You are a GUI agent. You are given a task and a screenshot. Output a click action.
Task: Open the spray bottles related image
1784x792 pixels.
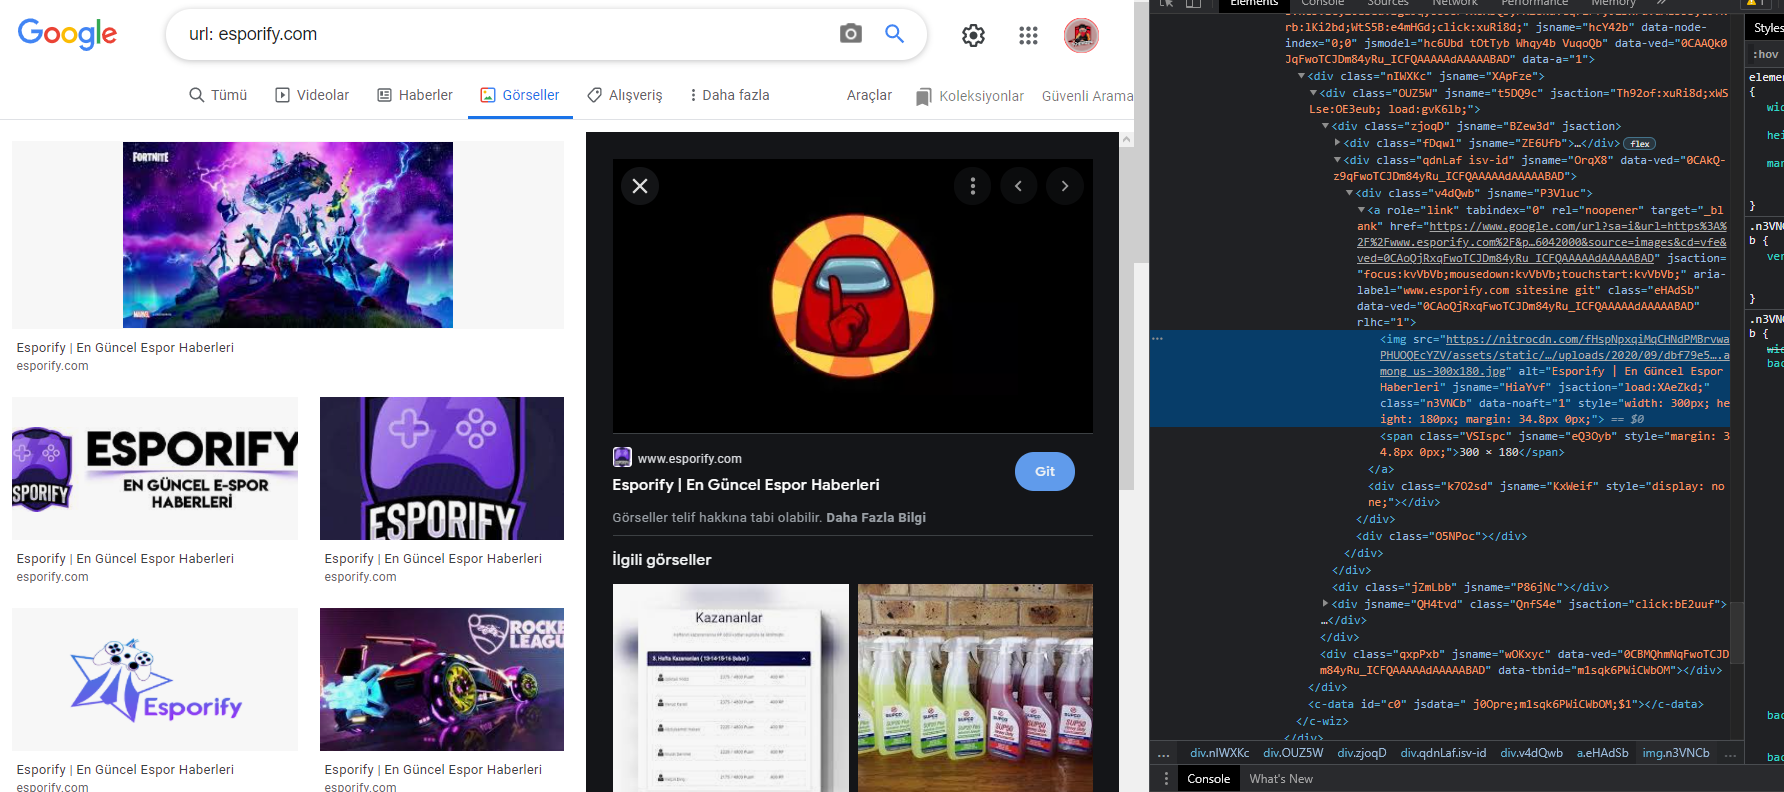pyautogui.click(x=975, y=688)
